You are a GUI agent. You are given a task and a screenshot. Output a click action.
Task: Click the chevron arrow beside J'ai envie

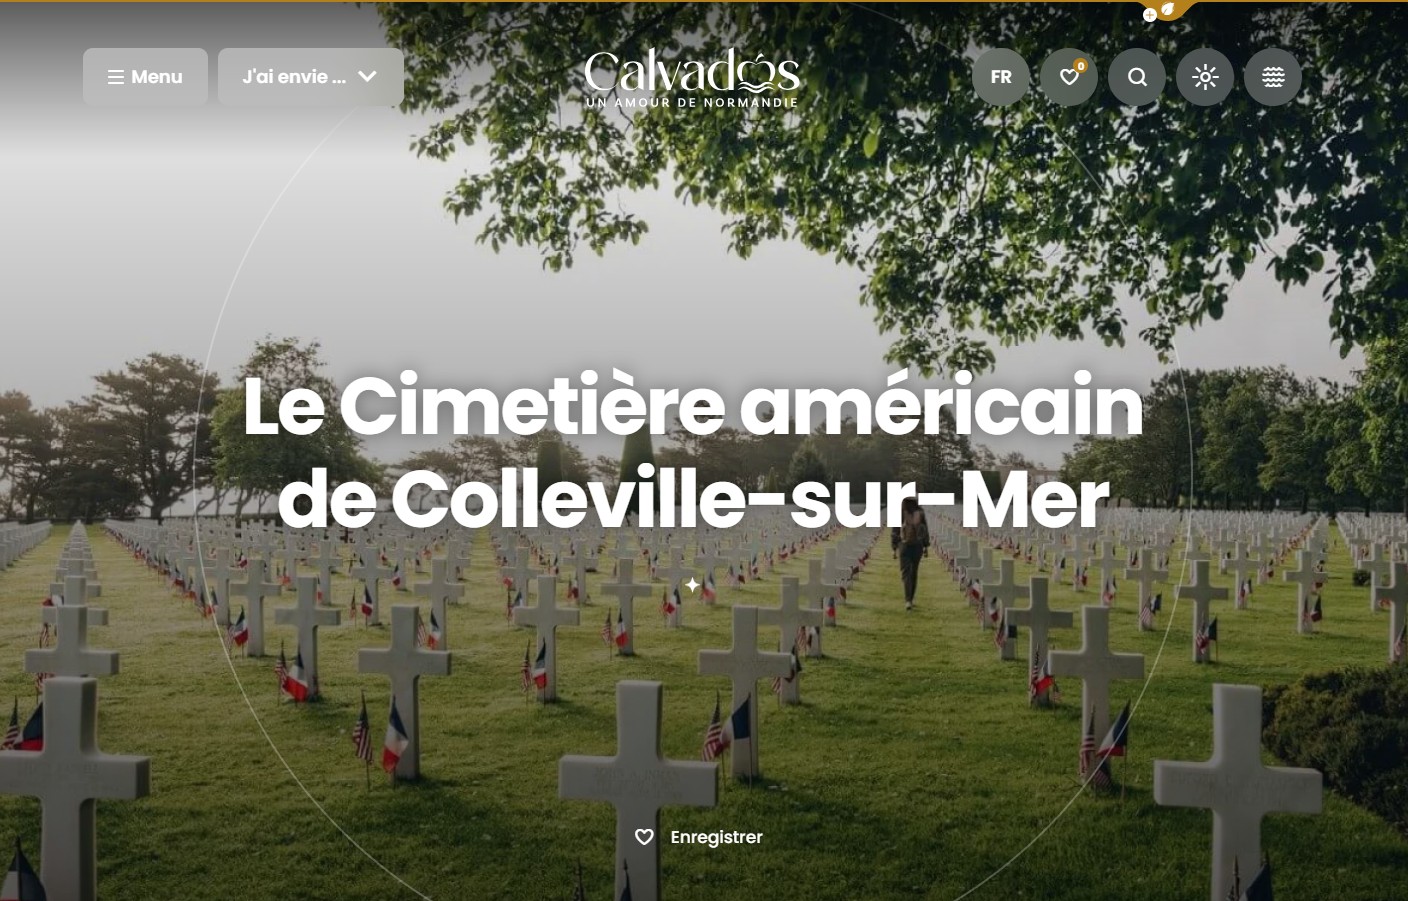tap(367, 77)
